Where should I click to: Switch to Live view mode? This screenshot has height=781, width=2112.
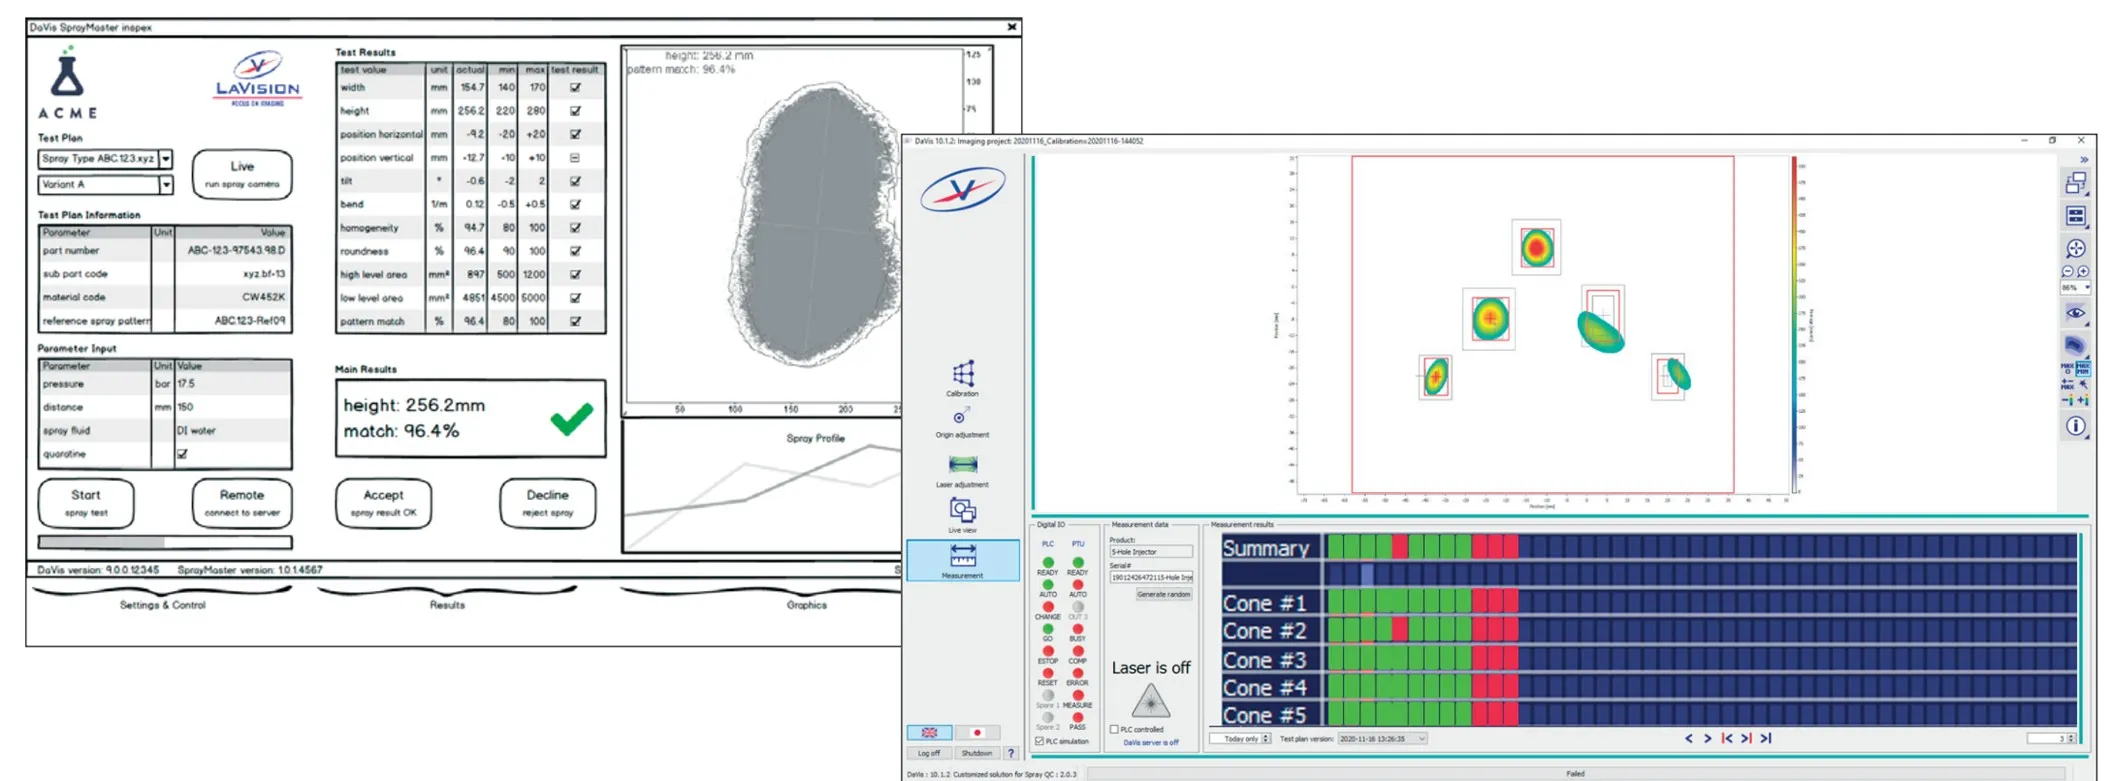coord(962,511)
